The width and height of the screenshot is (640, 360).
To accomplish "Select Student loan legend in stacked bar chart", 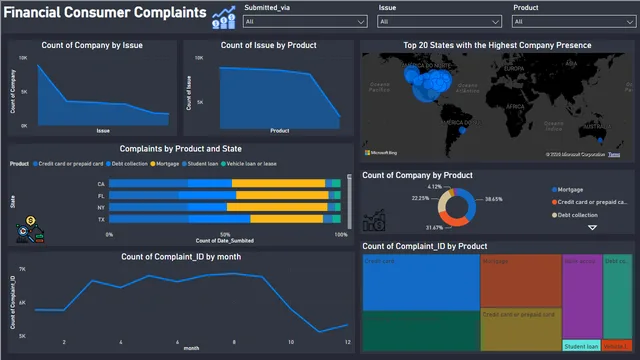I will click(x=200, y=164).
